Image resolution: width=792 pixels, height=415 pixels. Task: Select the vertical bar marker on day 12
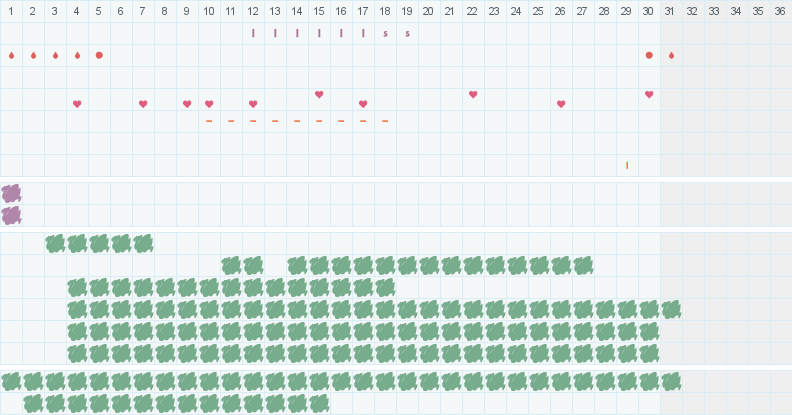[253, 33]
